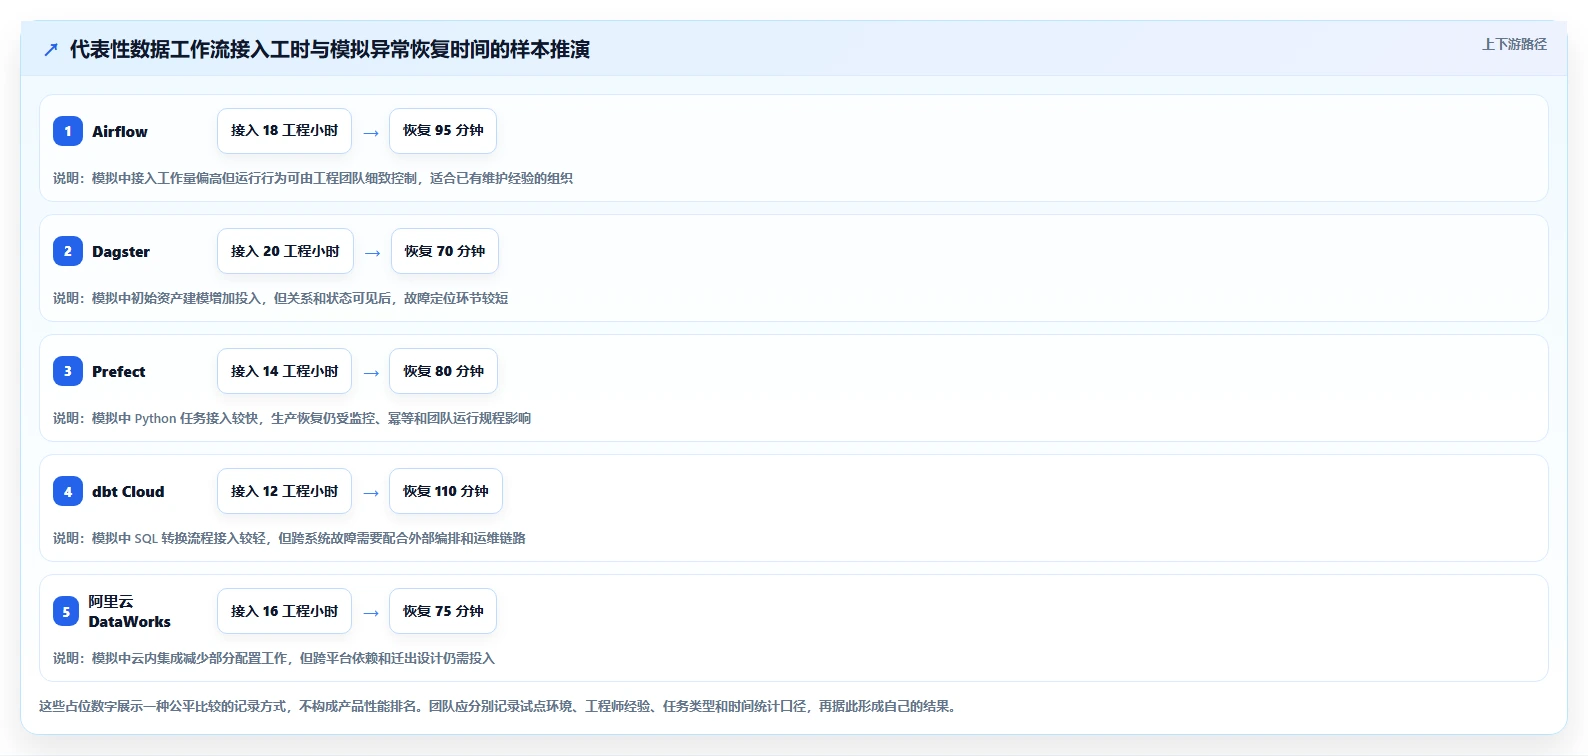Click the arrow in the Airflow row
The height and width of the screenshot is (756, 1588).
[371, 133]
